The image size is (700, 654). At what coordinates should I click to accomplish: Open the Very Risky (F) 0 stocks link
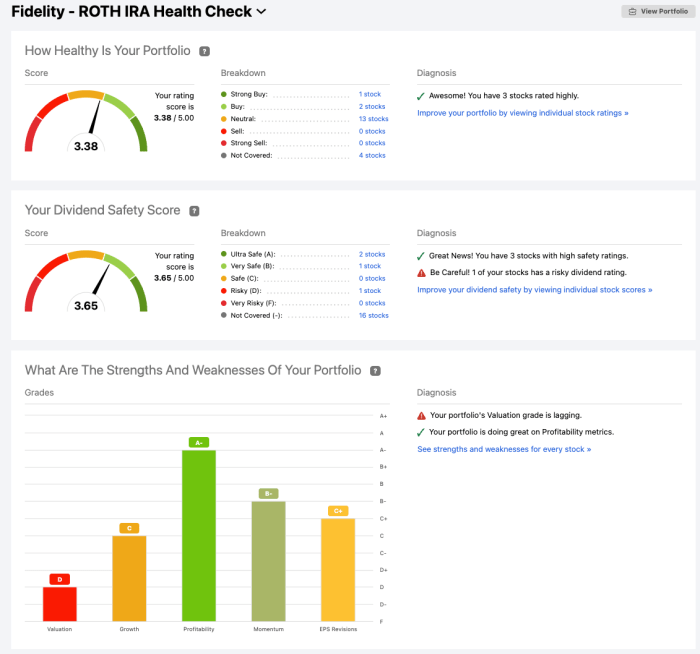click(372, 303)
